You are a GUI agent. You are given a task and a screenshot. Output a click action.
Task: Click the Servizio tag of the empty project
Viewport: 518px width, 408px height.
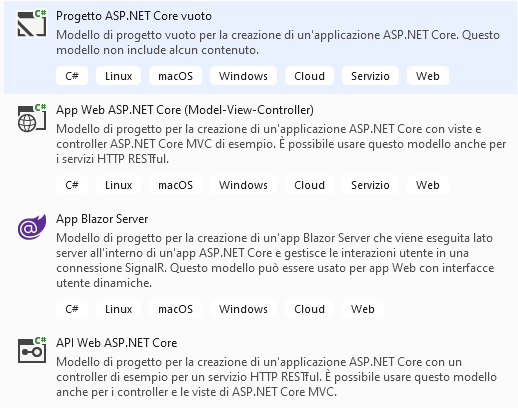(x=370, y=76)
